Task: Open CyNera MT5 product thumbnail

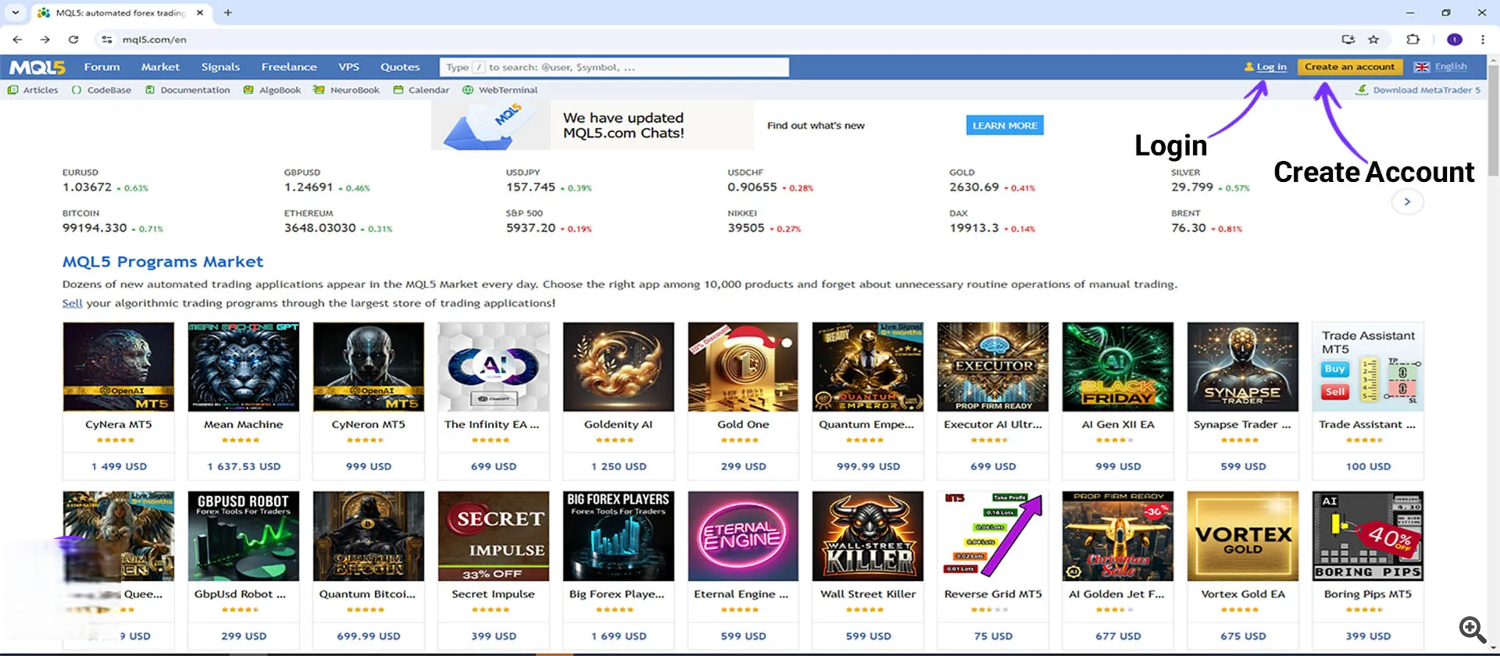Action: click(118, 367)
